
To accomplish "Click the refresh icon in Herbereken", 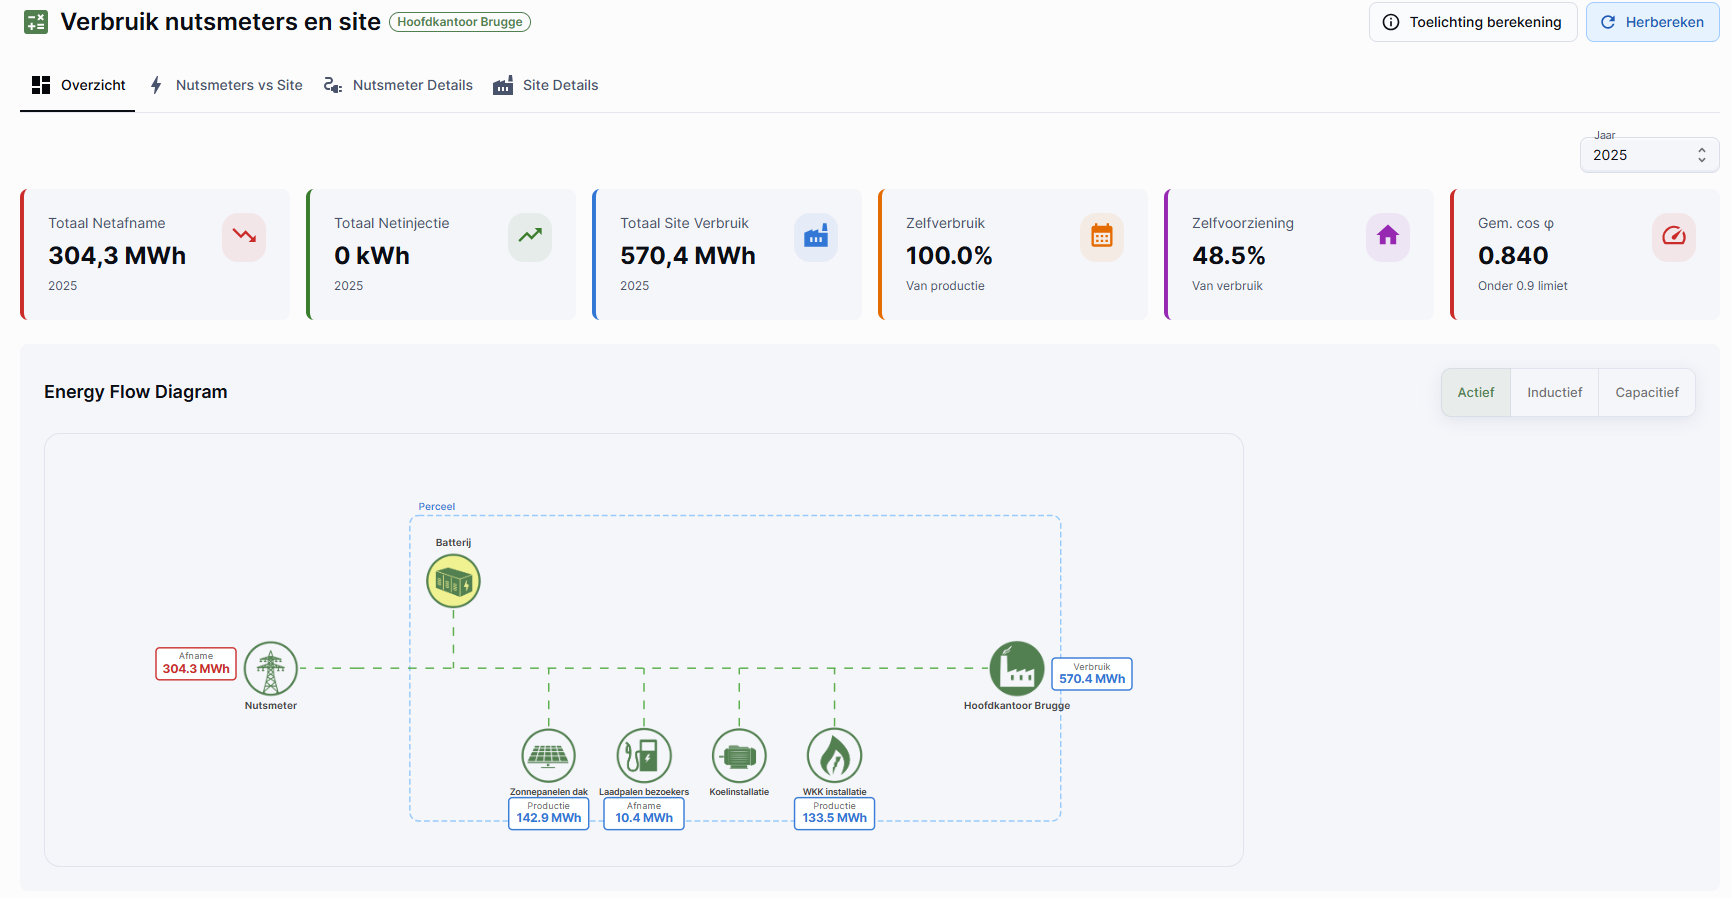I will pos(1608,22).
